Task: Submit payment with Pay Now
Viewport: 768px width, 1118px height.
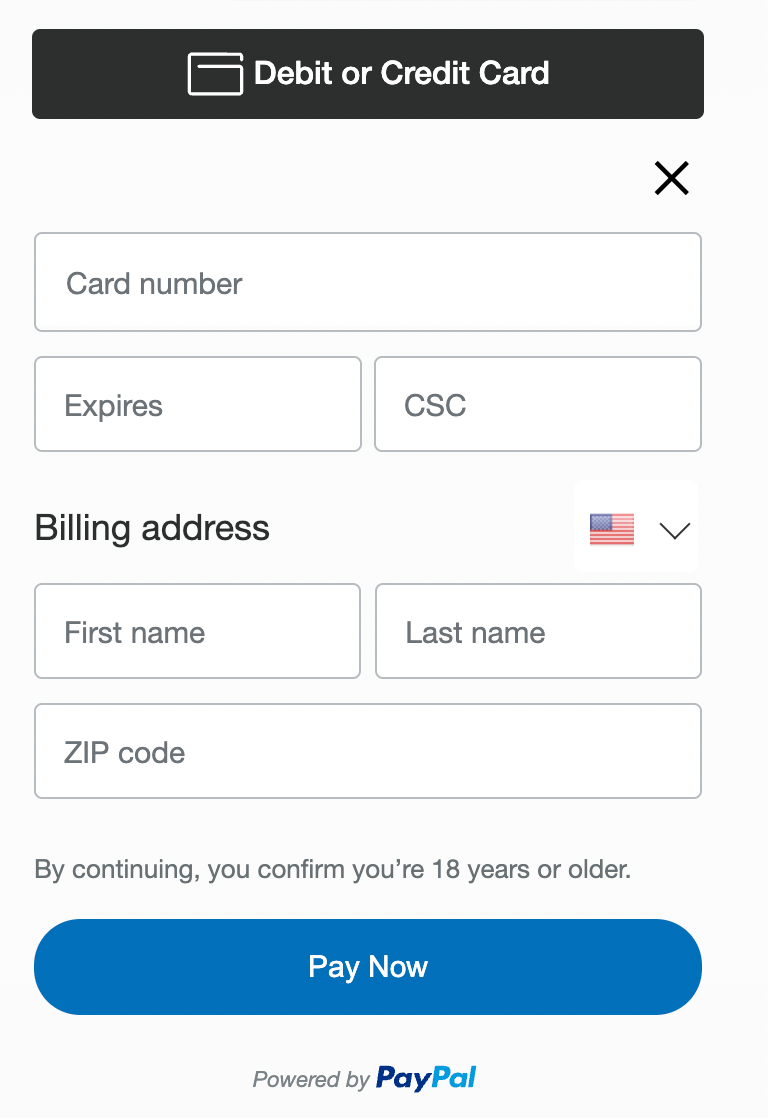Action: 368,967
